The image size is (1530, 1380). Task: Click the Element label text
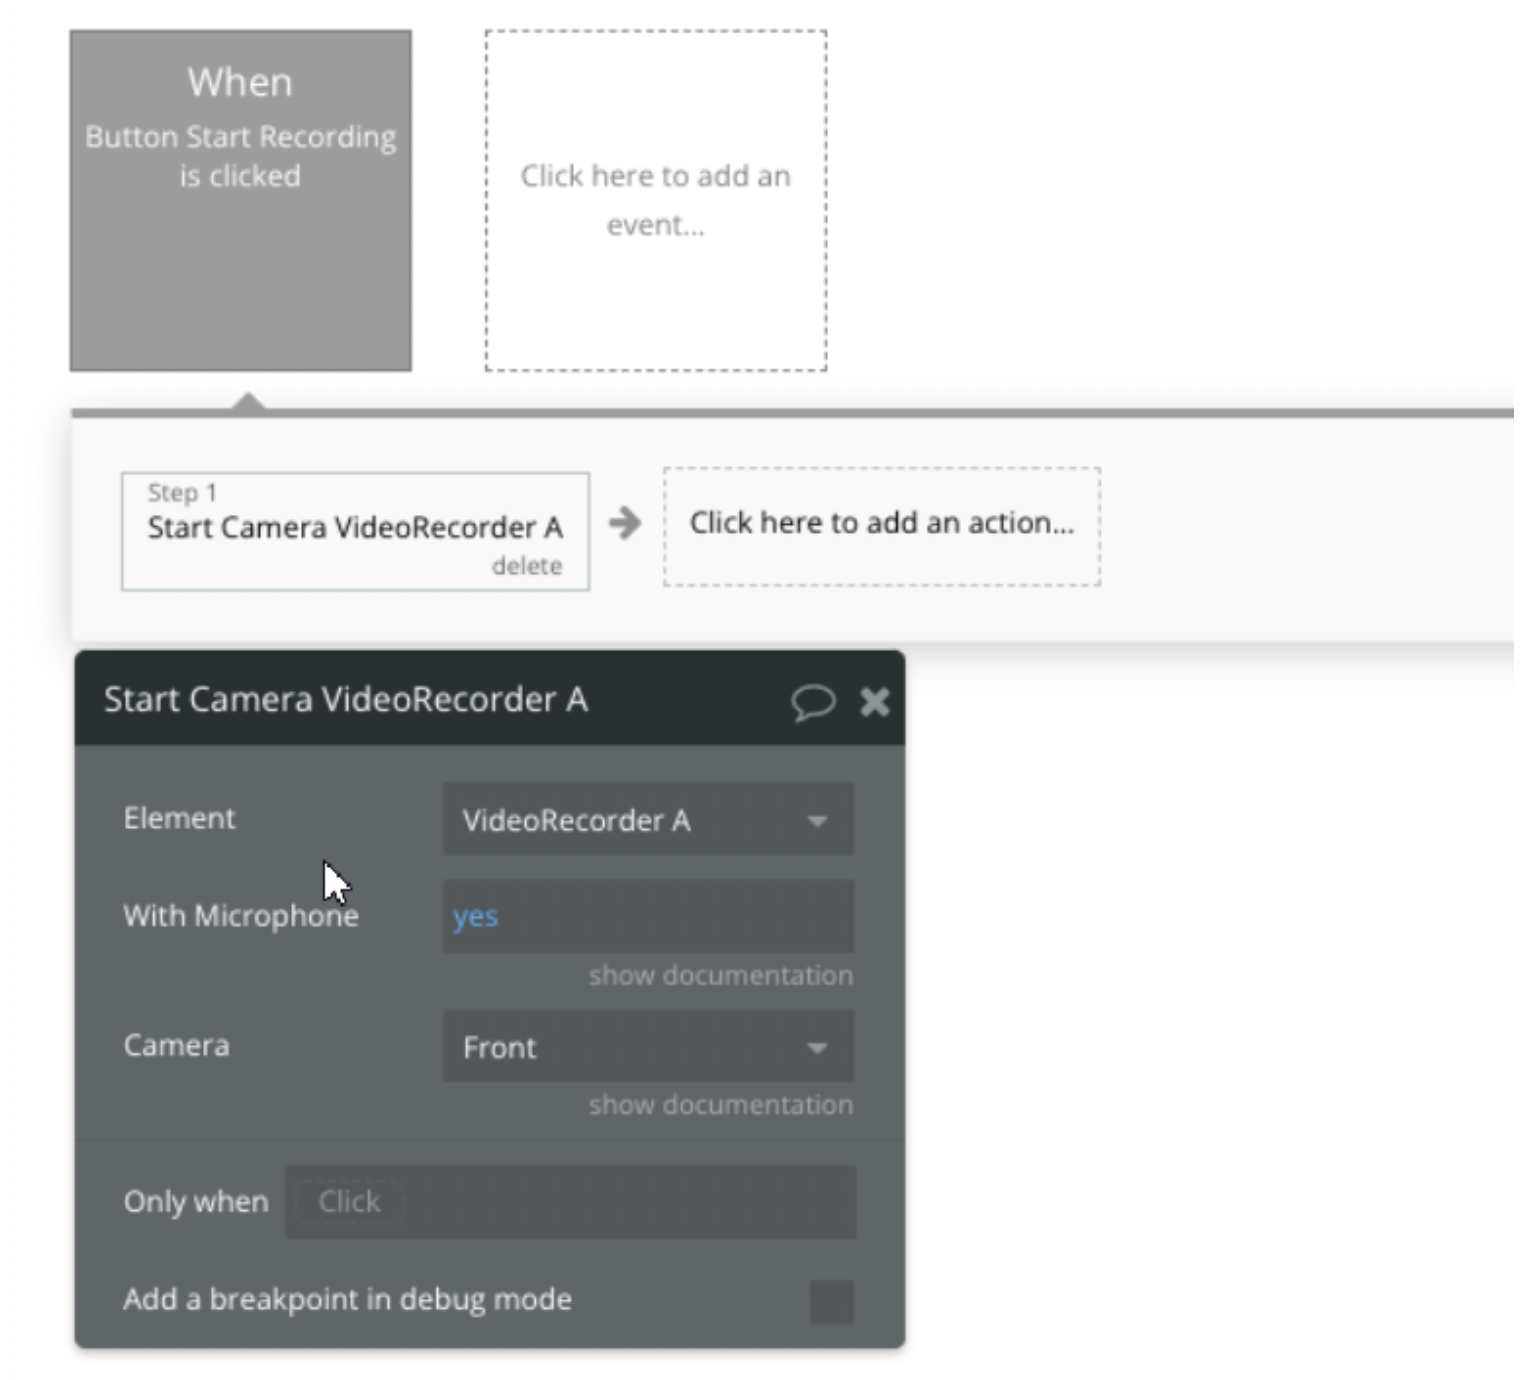(179, 818)
